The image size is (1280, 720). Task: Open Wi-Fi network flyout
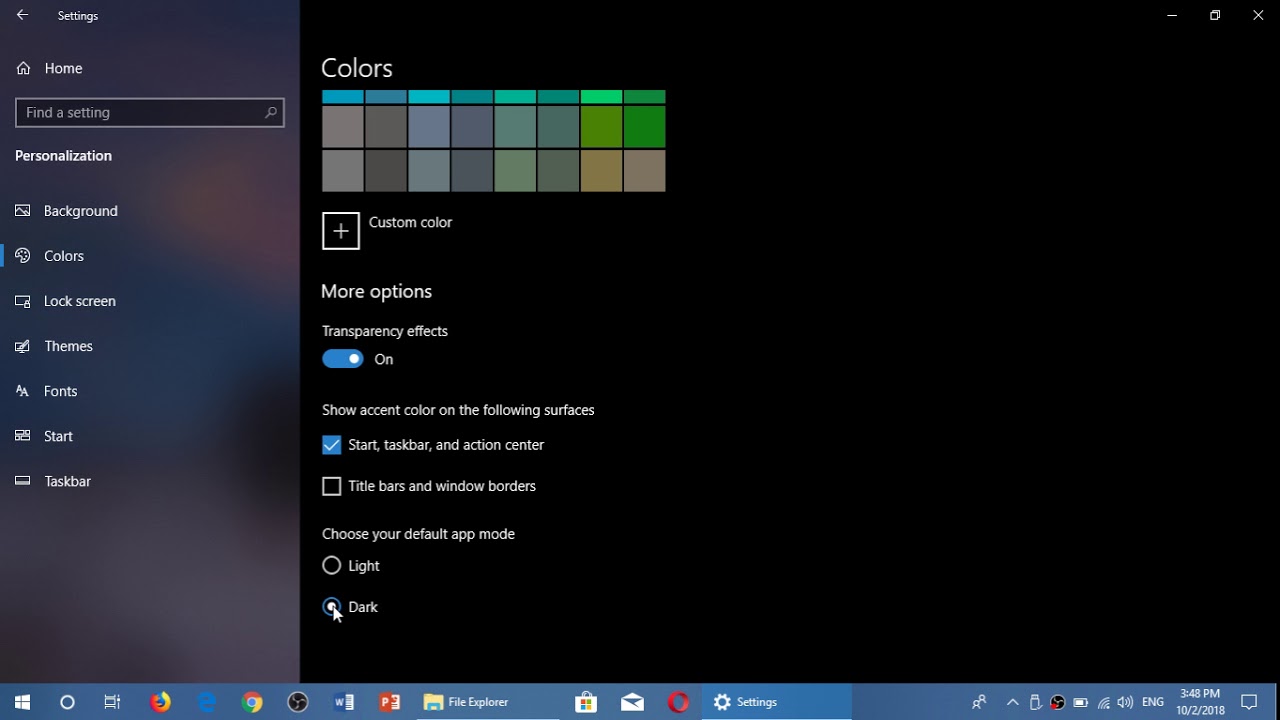pos(1104,702)
